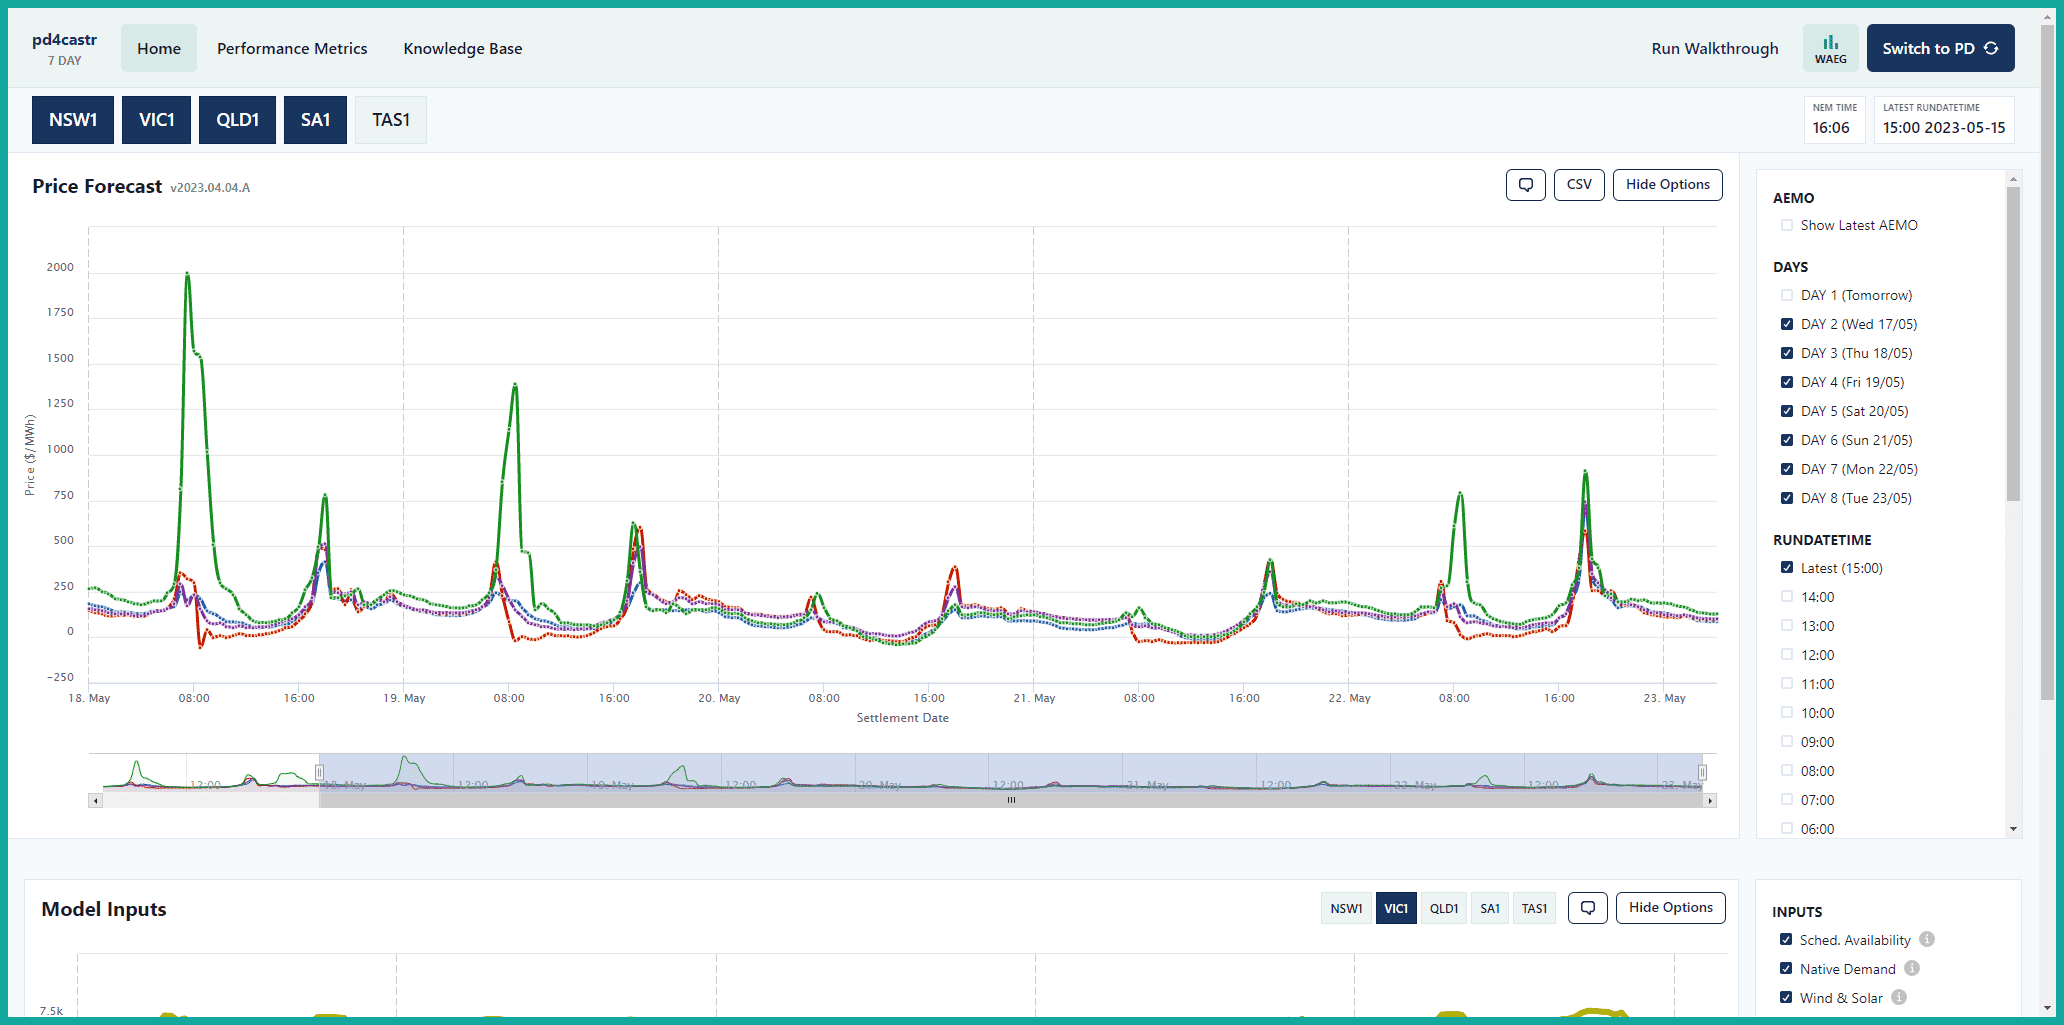The height and width of the screenshot is (1025, 2064).
Task: Hide options for Price Forecast panel
Action: (x=1667, y=185)
